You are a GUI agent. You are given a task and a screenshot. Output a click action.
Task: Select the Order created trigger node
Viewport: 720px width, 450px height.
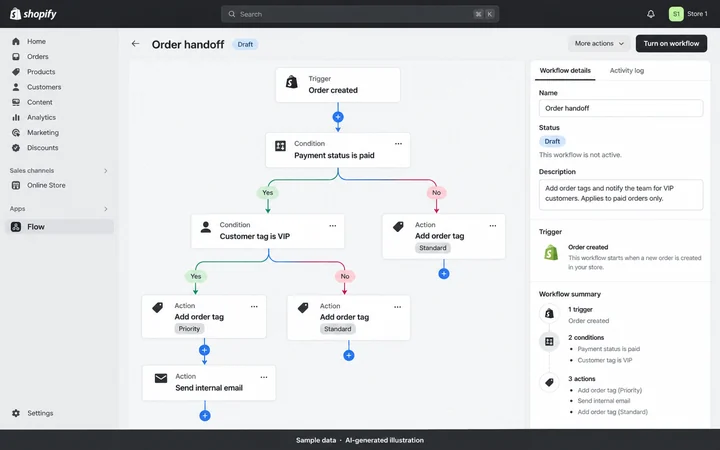[x=338, y=85]
